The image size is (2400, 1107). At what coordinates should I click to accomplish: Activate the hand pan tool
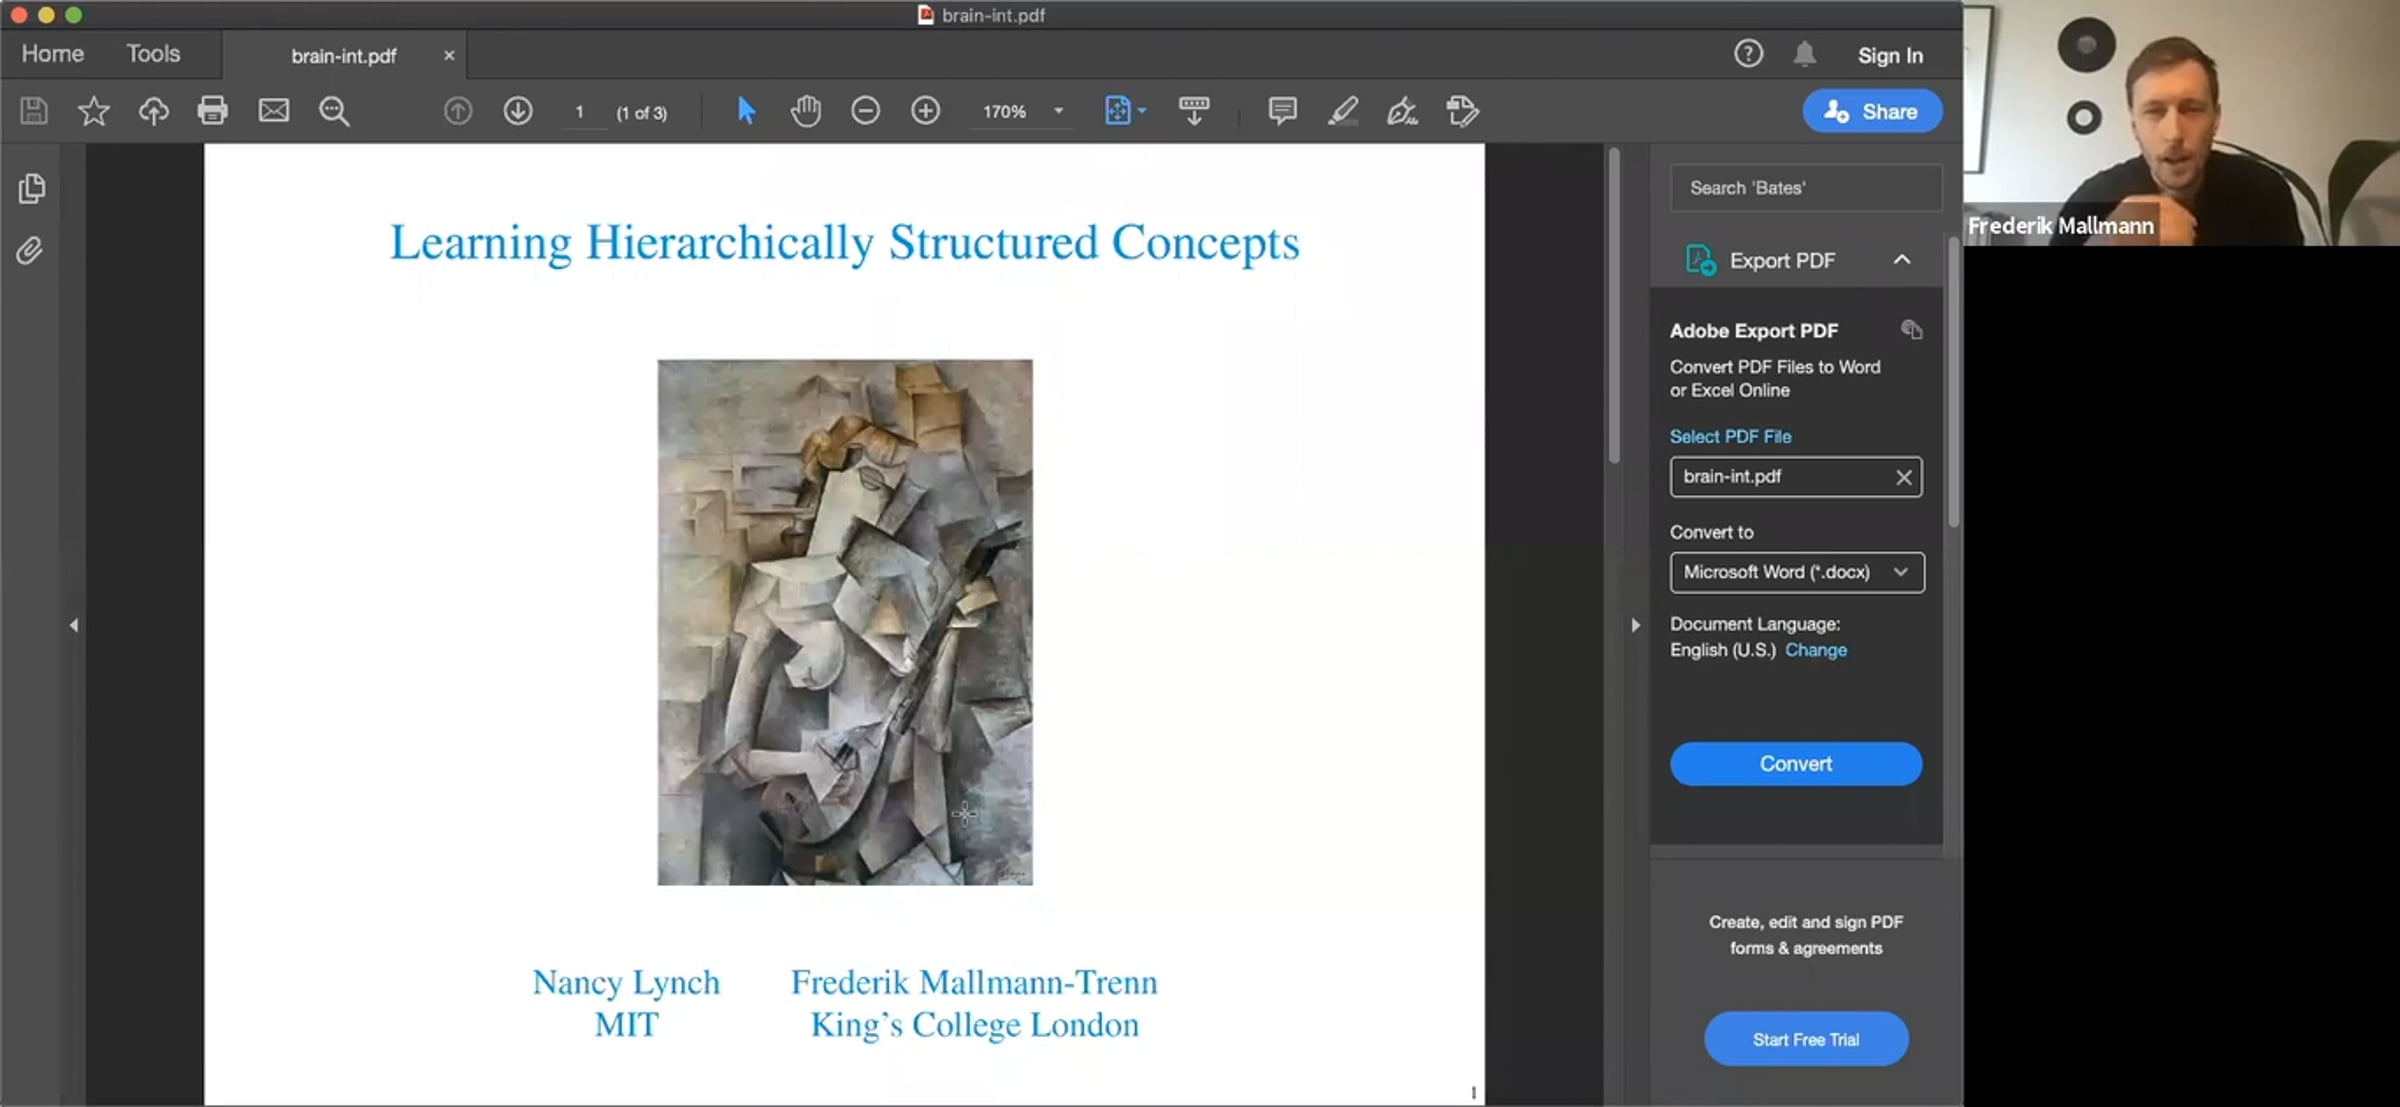[x=806, y=111]
